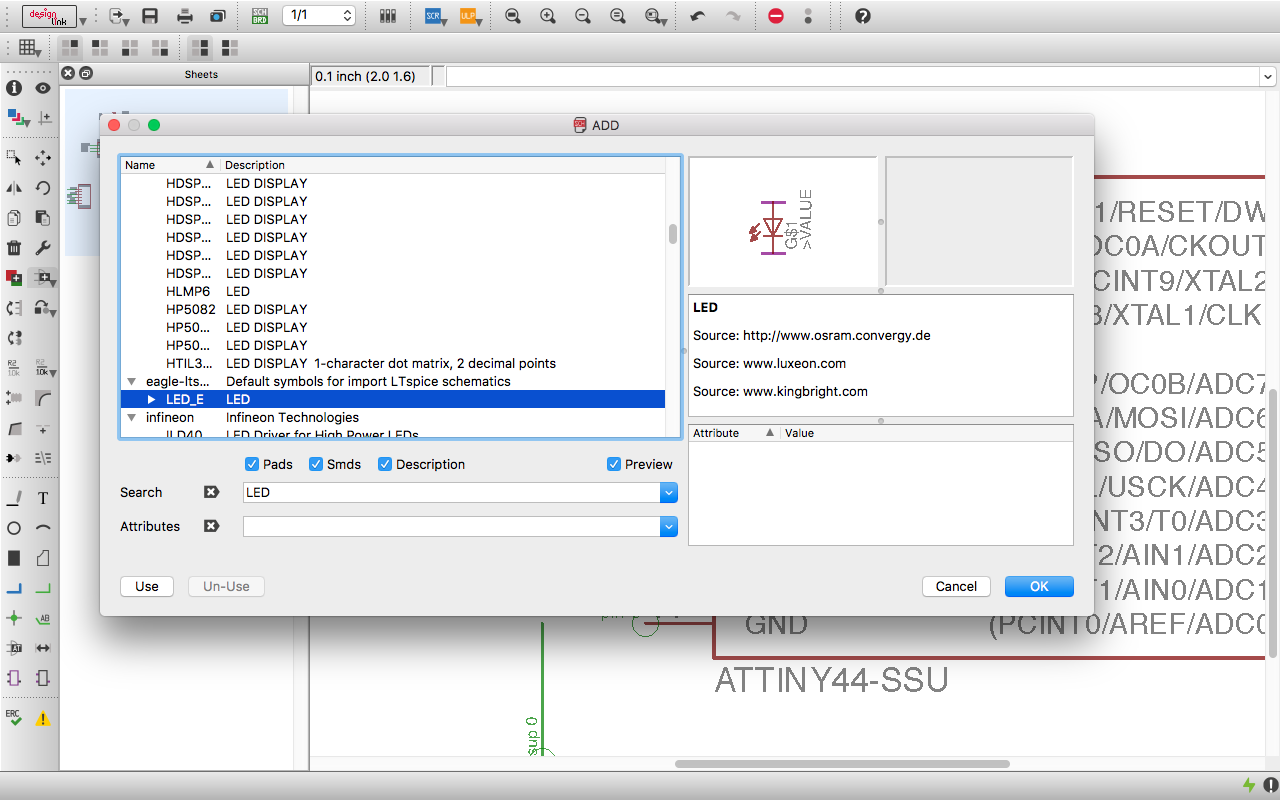
Task: Click into the Search text field
Action: (x=452, y=492)
